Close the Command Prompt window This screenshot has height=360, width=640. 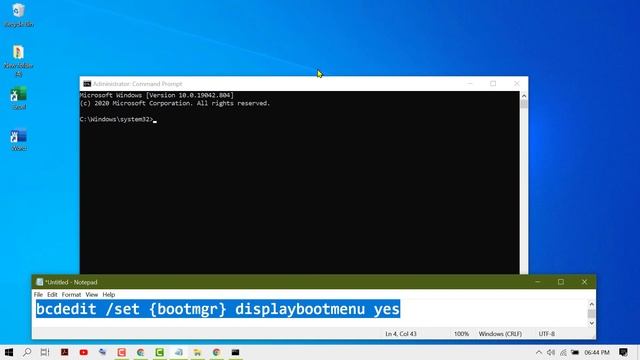click(x=516, y=84)
